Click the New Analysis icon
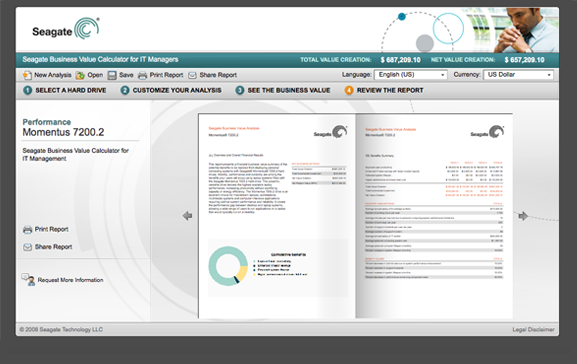The width and height of the screenshot is (577, 364). [x=27, y=75]
